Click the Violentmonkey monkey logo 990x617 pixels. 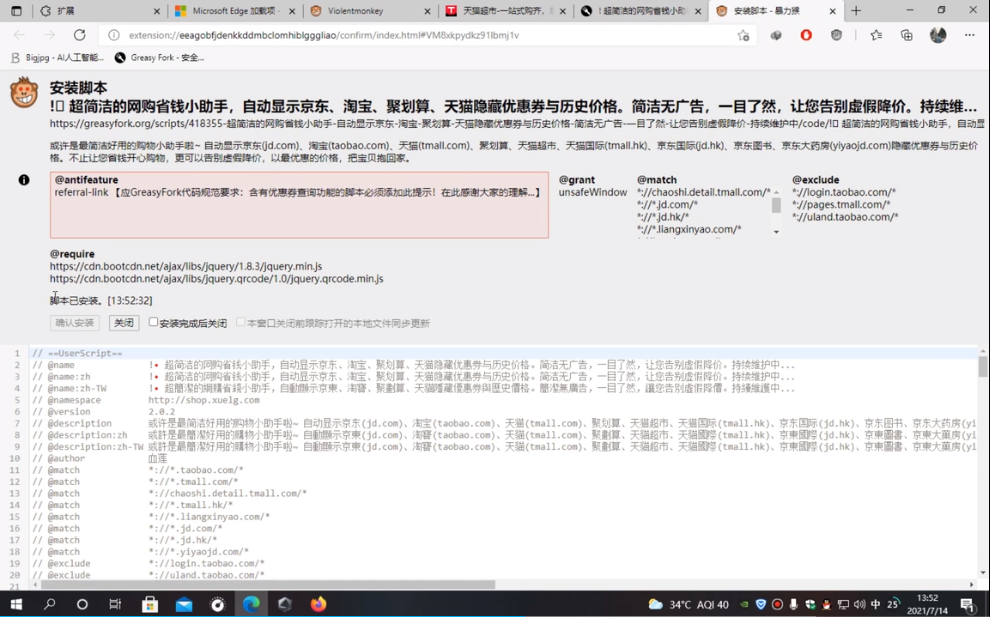pos(24,93)
